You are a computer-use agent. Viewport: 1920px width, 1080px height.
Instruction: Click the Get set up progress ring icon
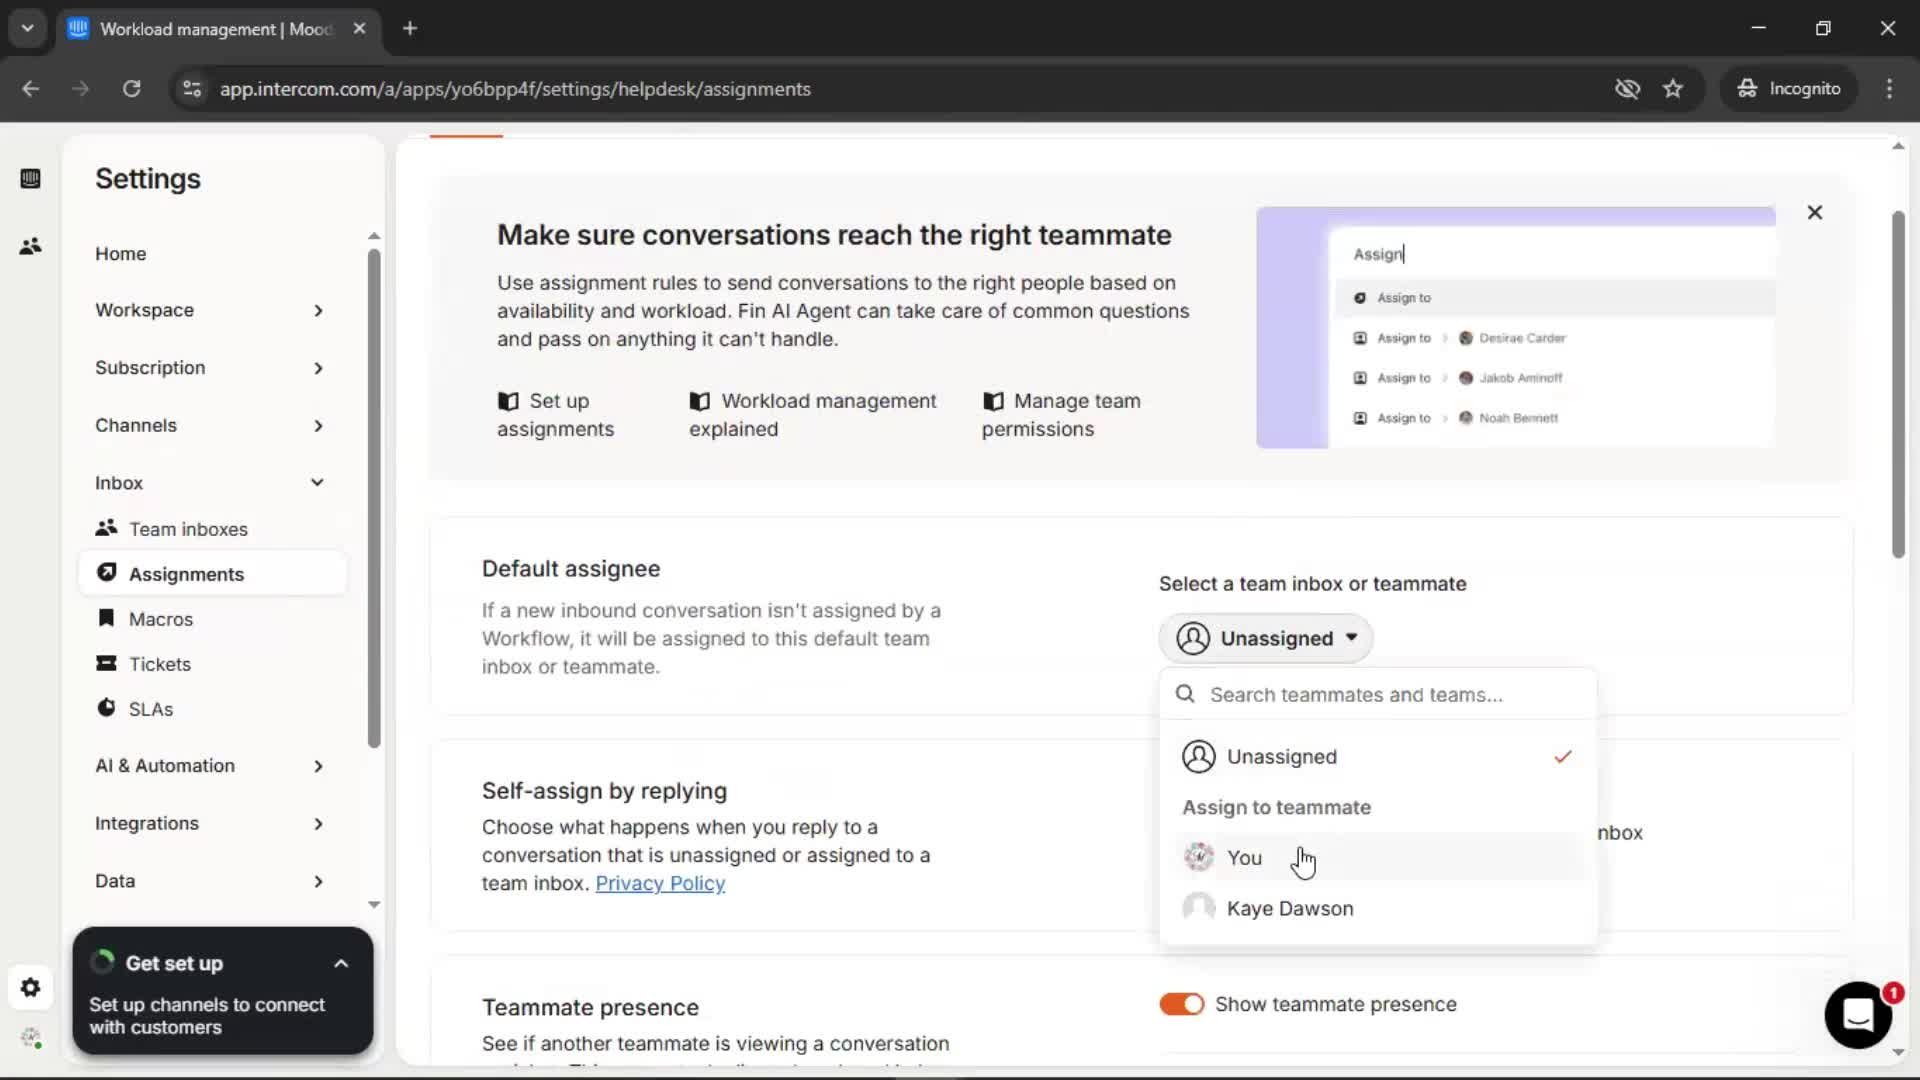coord(102,963)
